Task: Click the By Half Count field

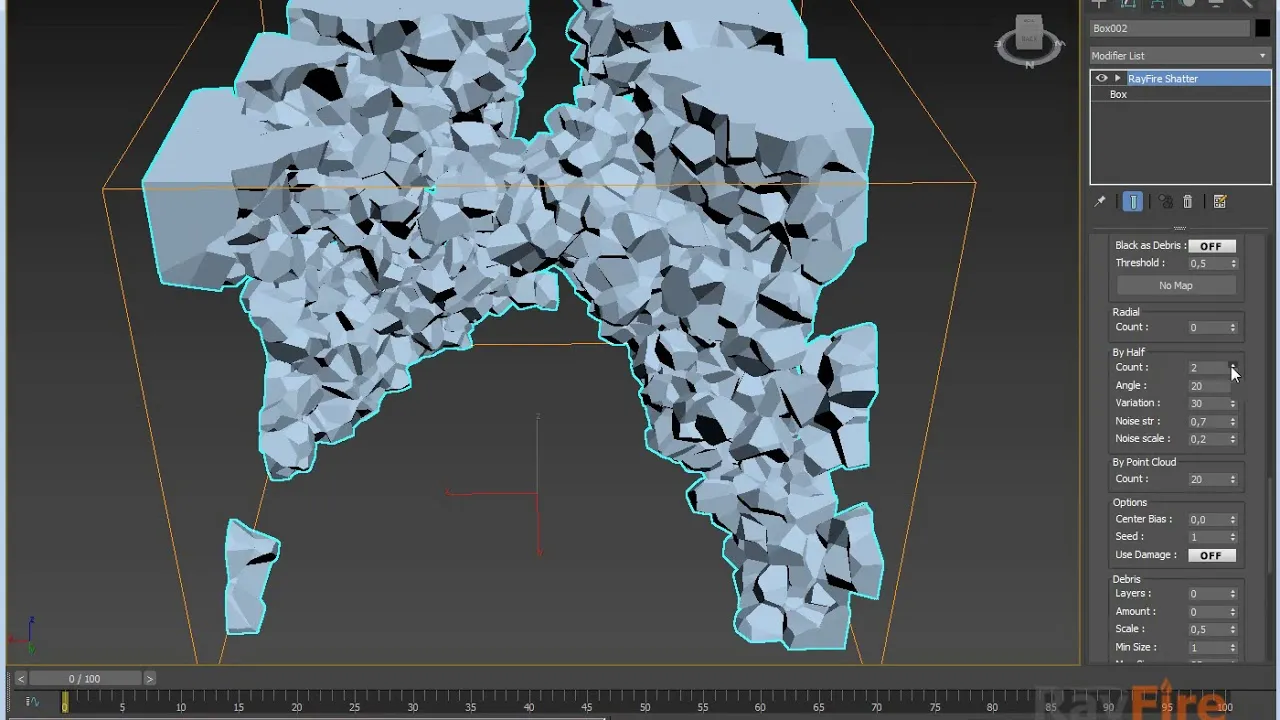Action: pos(1208,368)
